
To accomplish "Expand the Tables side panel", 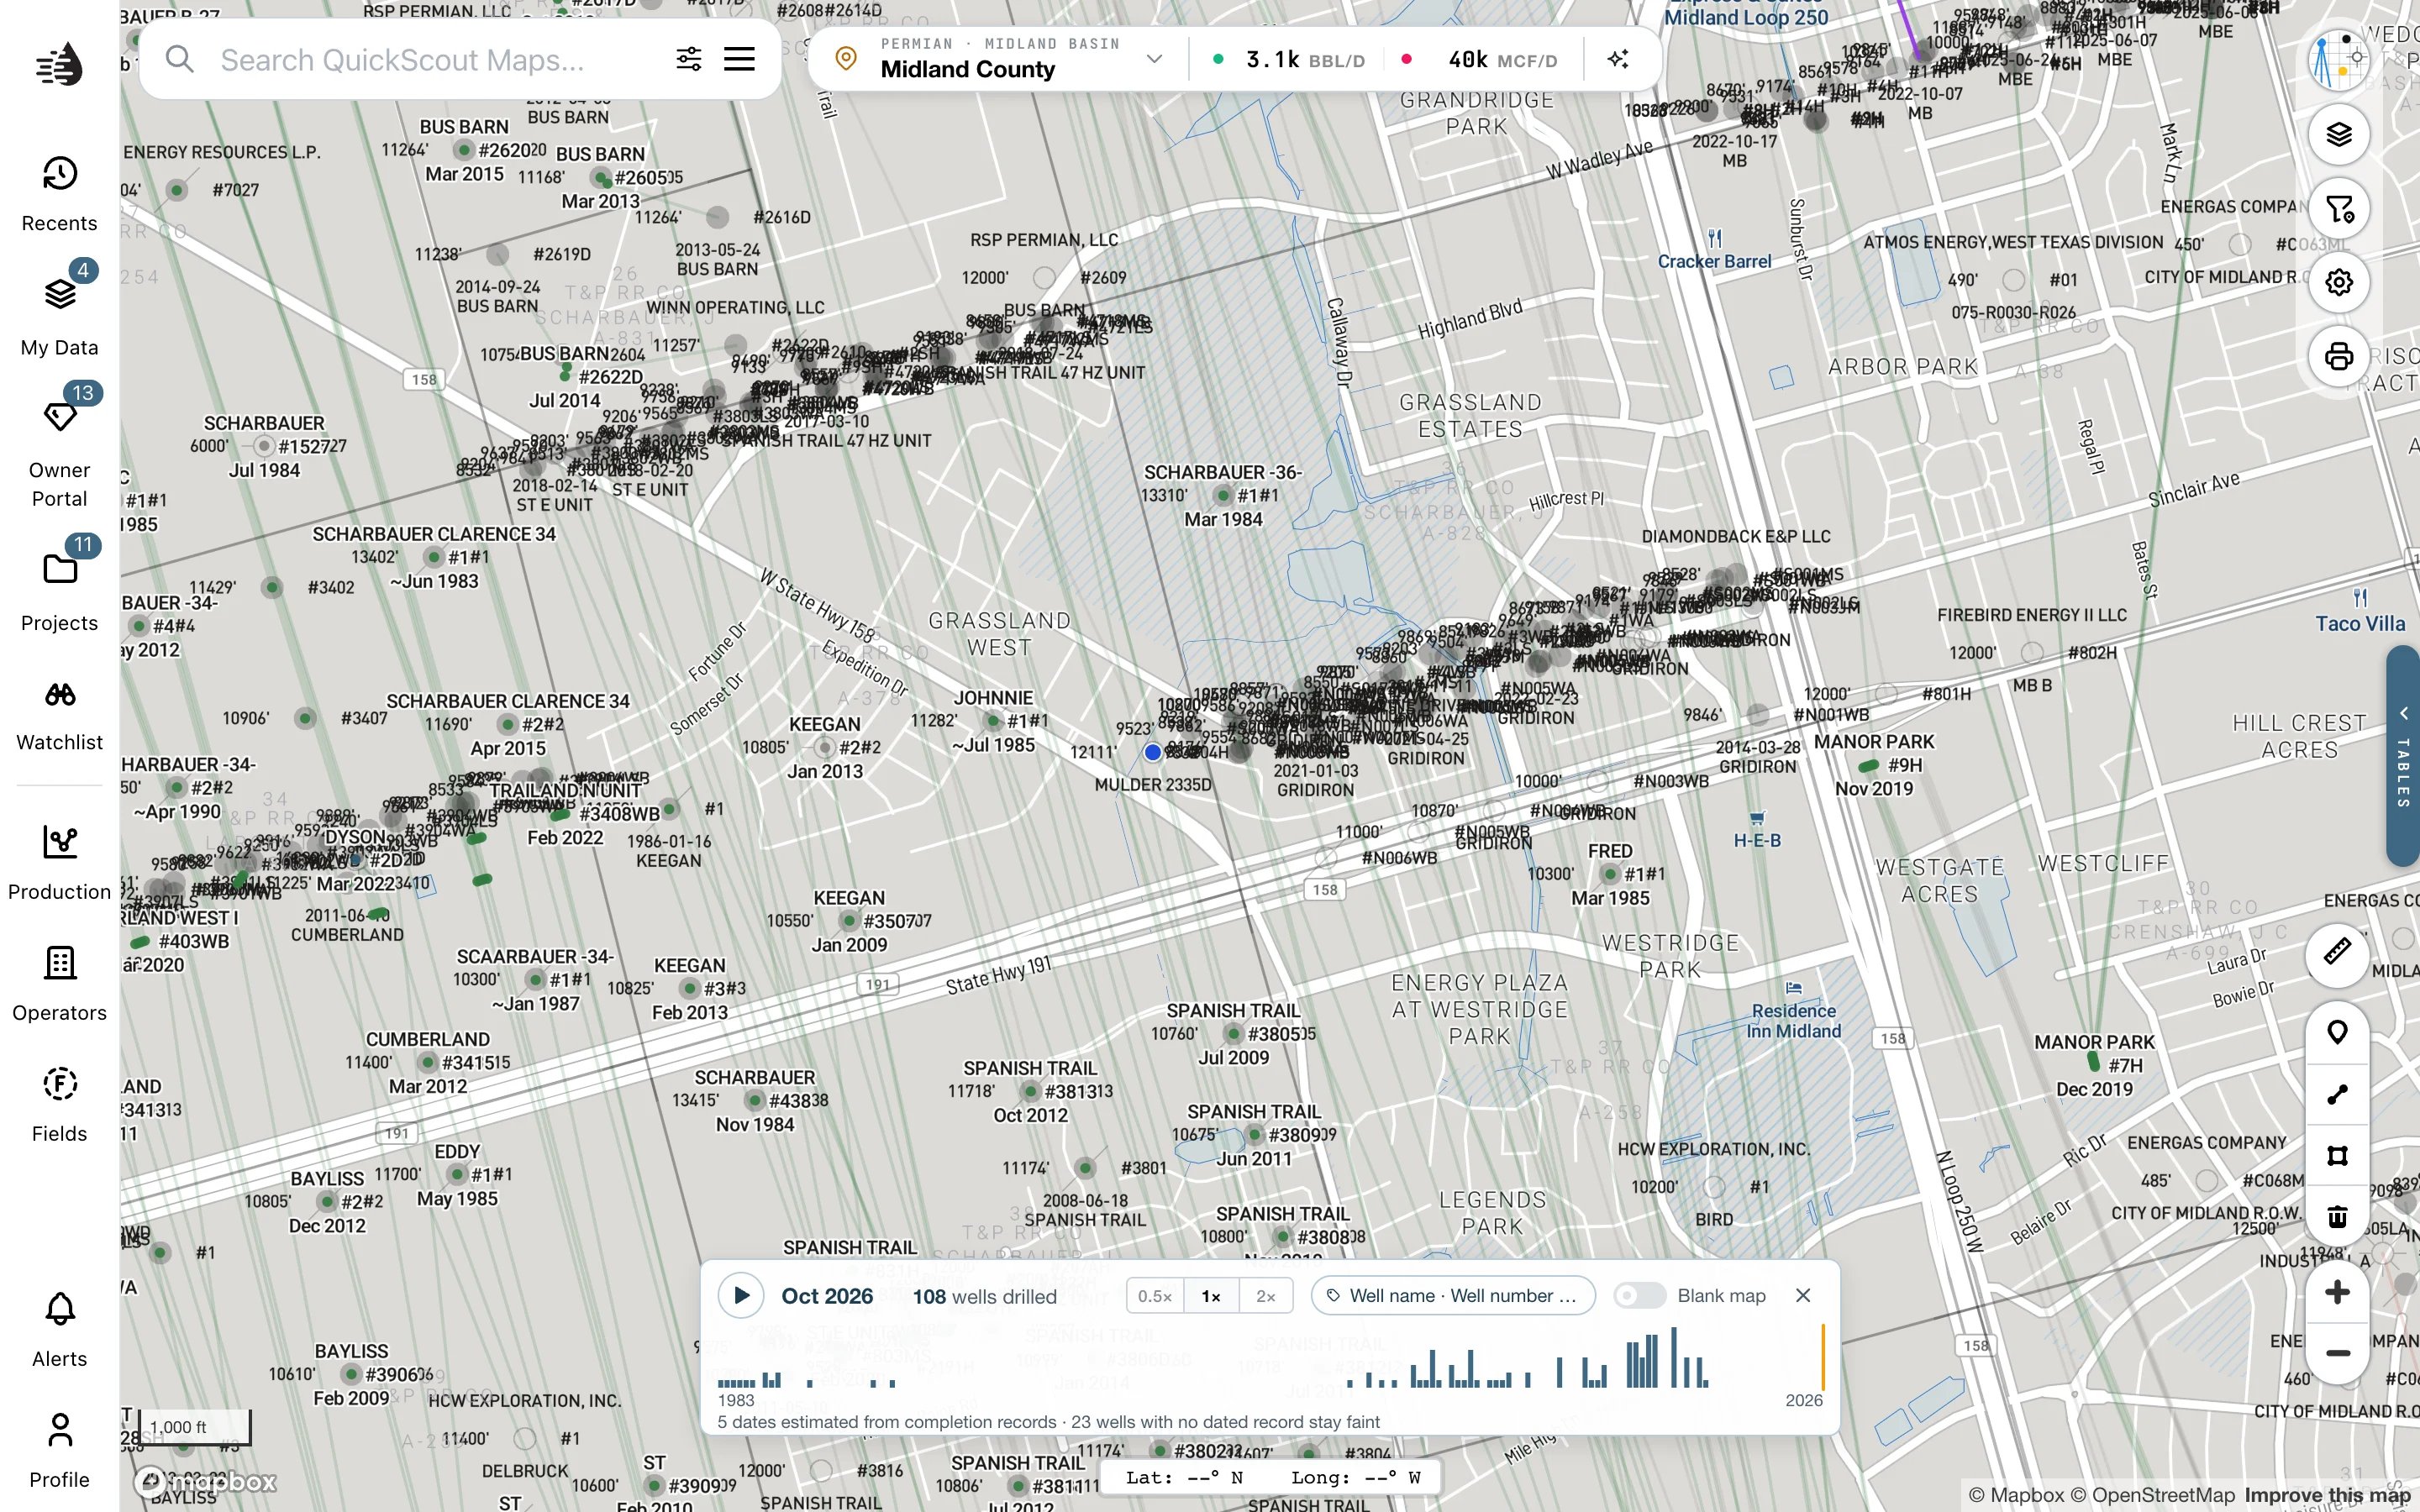I will (2403, 757).
